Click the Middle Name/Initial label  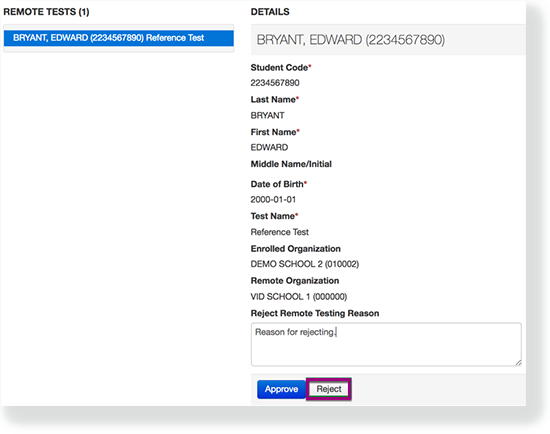(x=291, y=164)
